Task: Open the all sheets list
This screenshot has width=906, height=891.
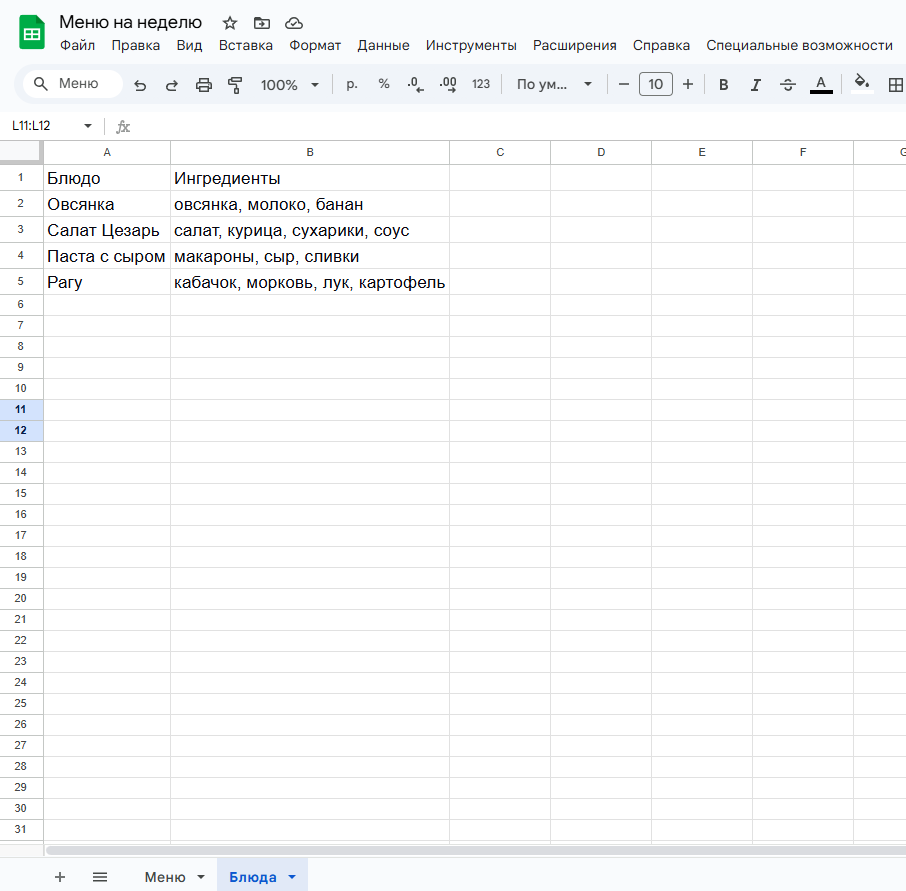Action: 100,877
